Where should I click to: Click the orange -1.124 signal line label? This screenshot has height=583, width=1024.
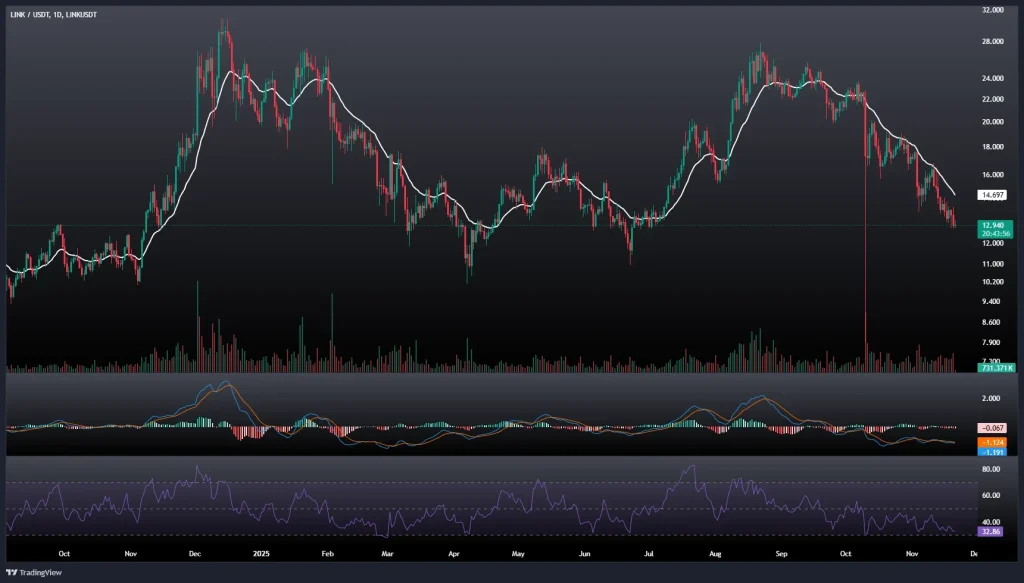[992, 442]
